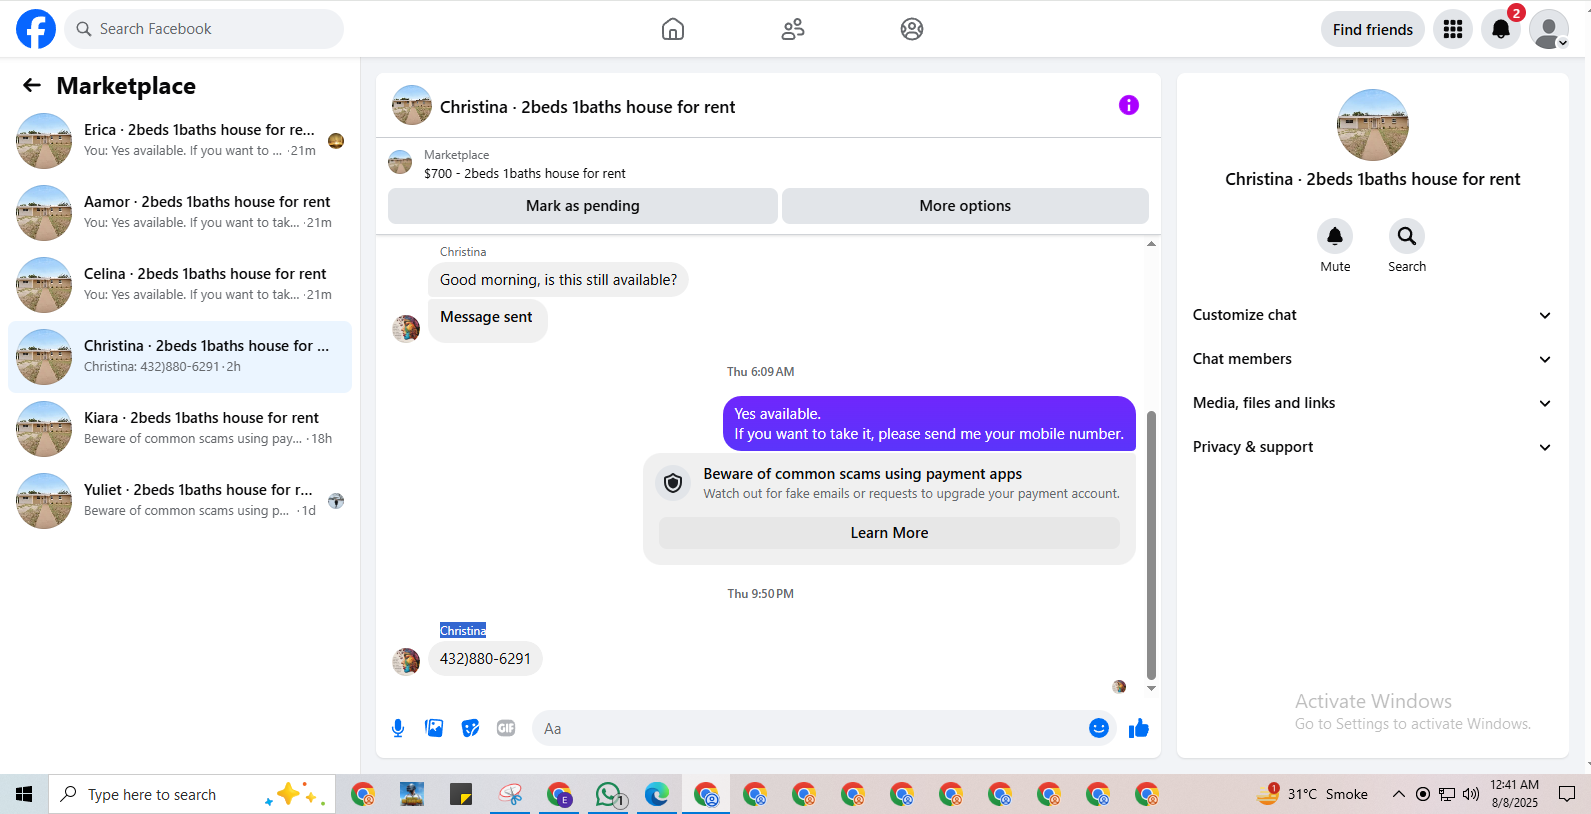
Task: Click weather 31°C Smoke widget
Action: tap(1312, 794)
